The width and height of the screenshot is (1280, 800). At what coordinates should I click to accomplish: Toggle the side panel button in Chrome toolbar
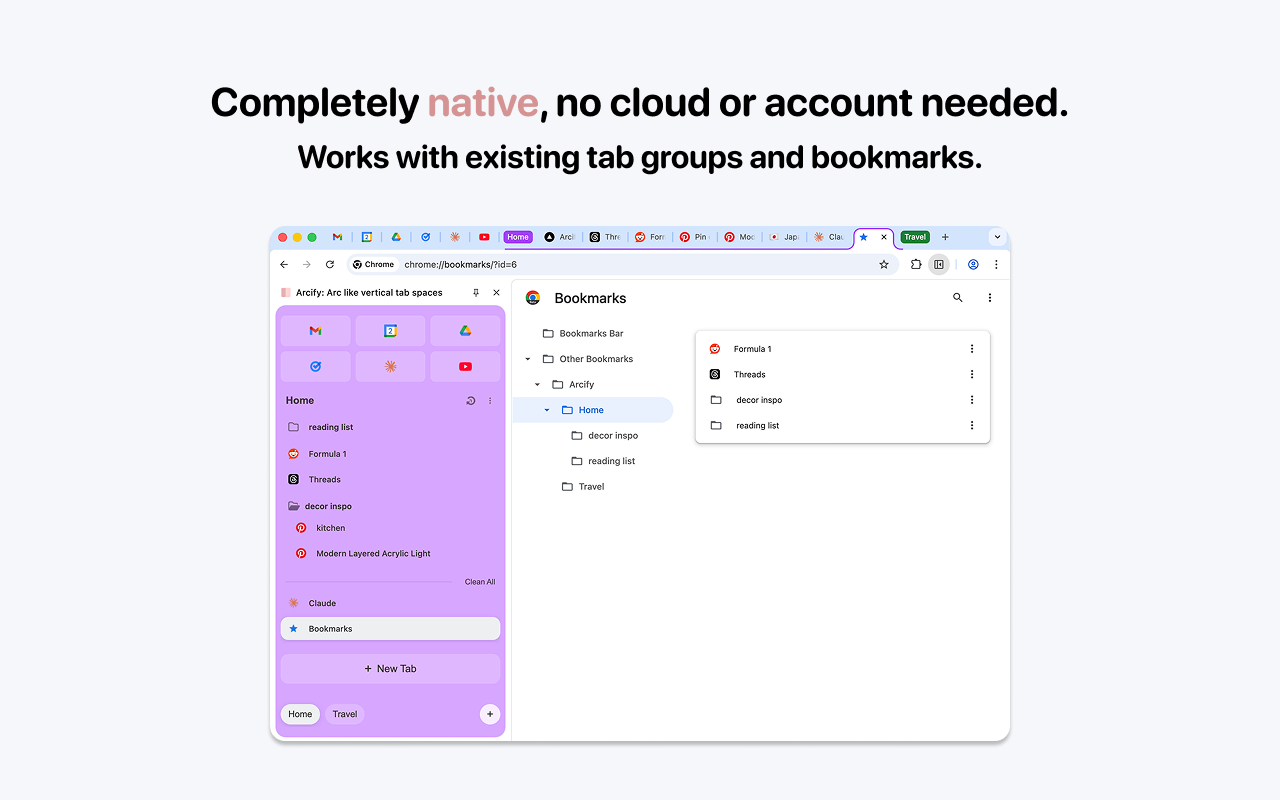938,264
